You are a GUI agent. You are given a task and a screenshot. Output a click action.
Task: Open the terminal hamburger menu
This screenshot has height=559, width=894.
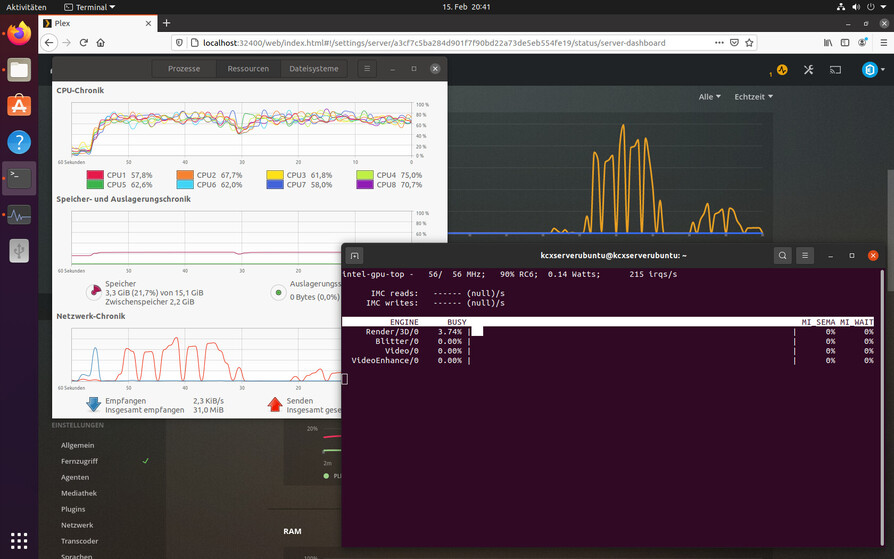tap(805, 256)
